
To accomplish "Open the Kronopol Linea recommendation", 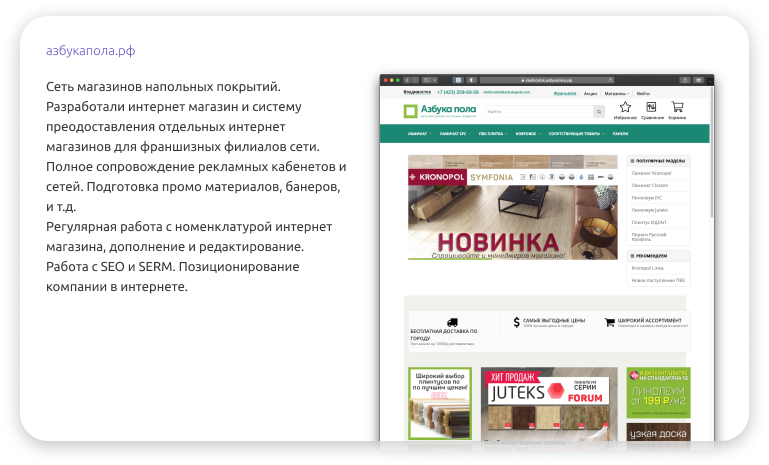I will click(x=647, y=268).
